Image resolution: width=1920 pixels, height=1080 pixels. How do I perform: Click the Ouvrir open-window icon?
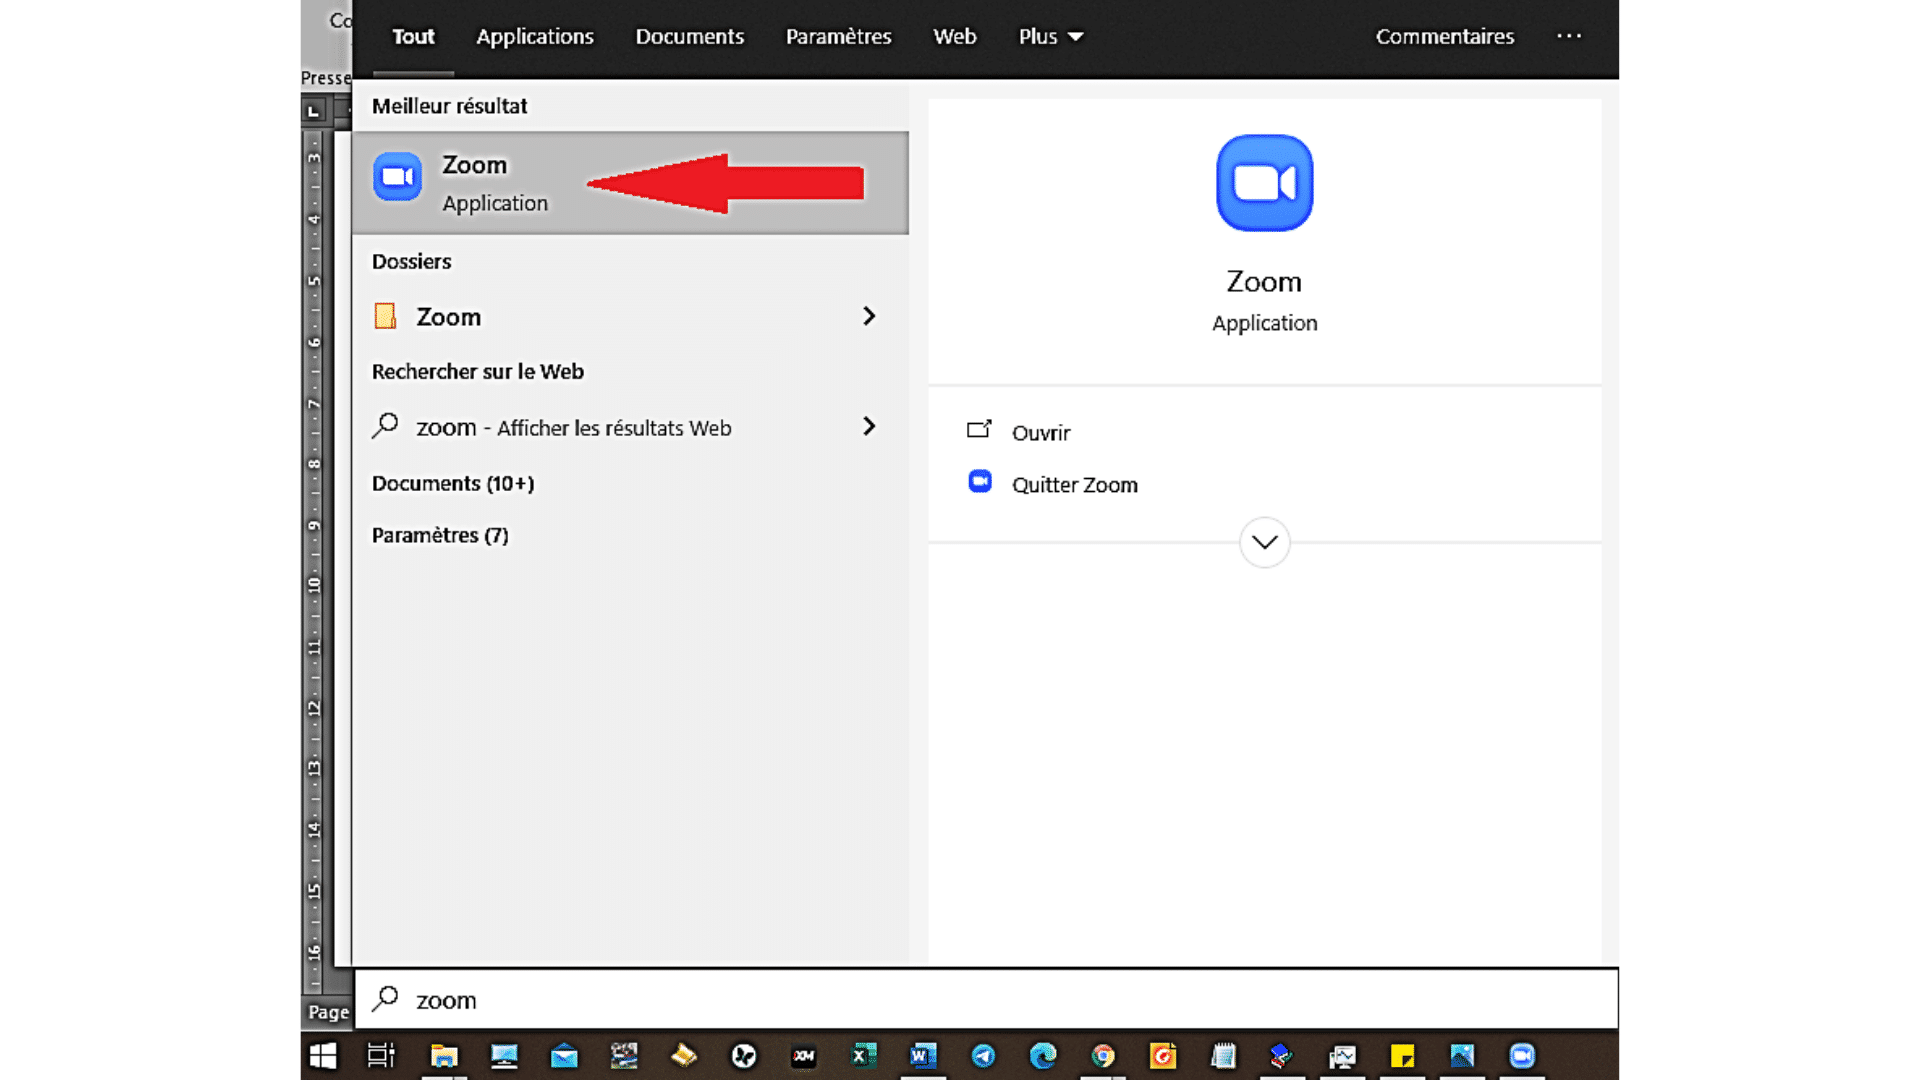click(x=979, y=430)
